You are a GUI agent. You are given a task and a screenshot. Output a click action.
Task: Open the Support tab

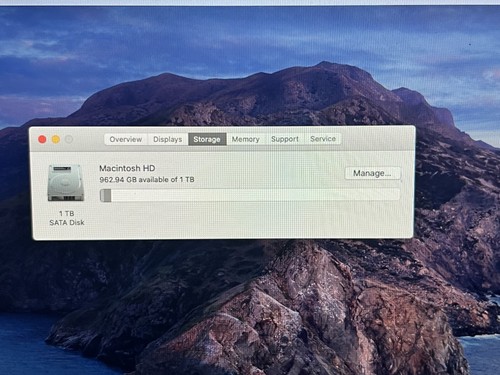(285, 139)
